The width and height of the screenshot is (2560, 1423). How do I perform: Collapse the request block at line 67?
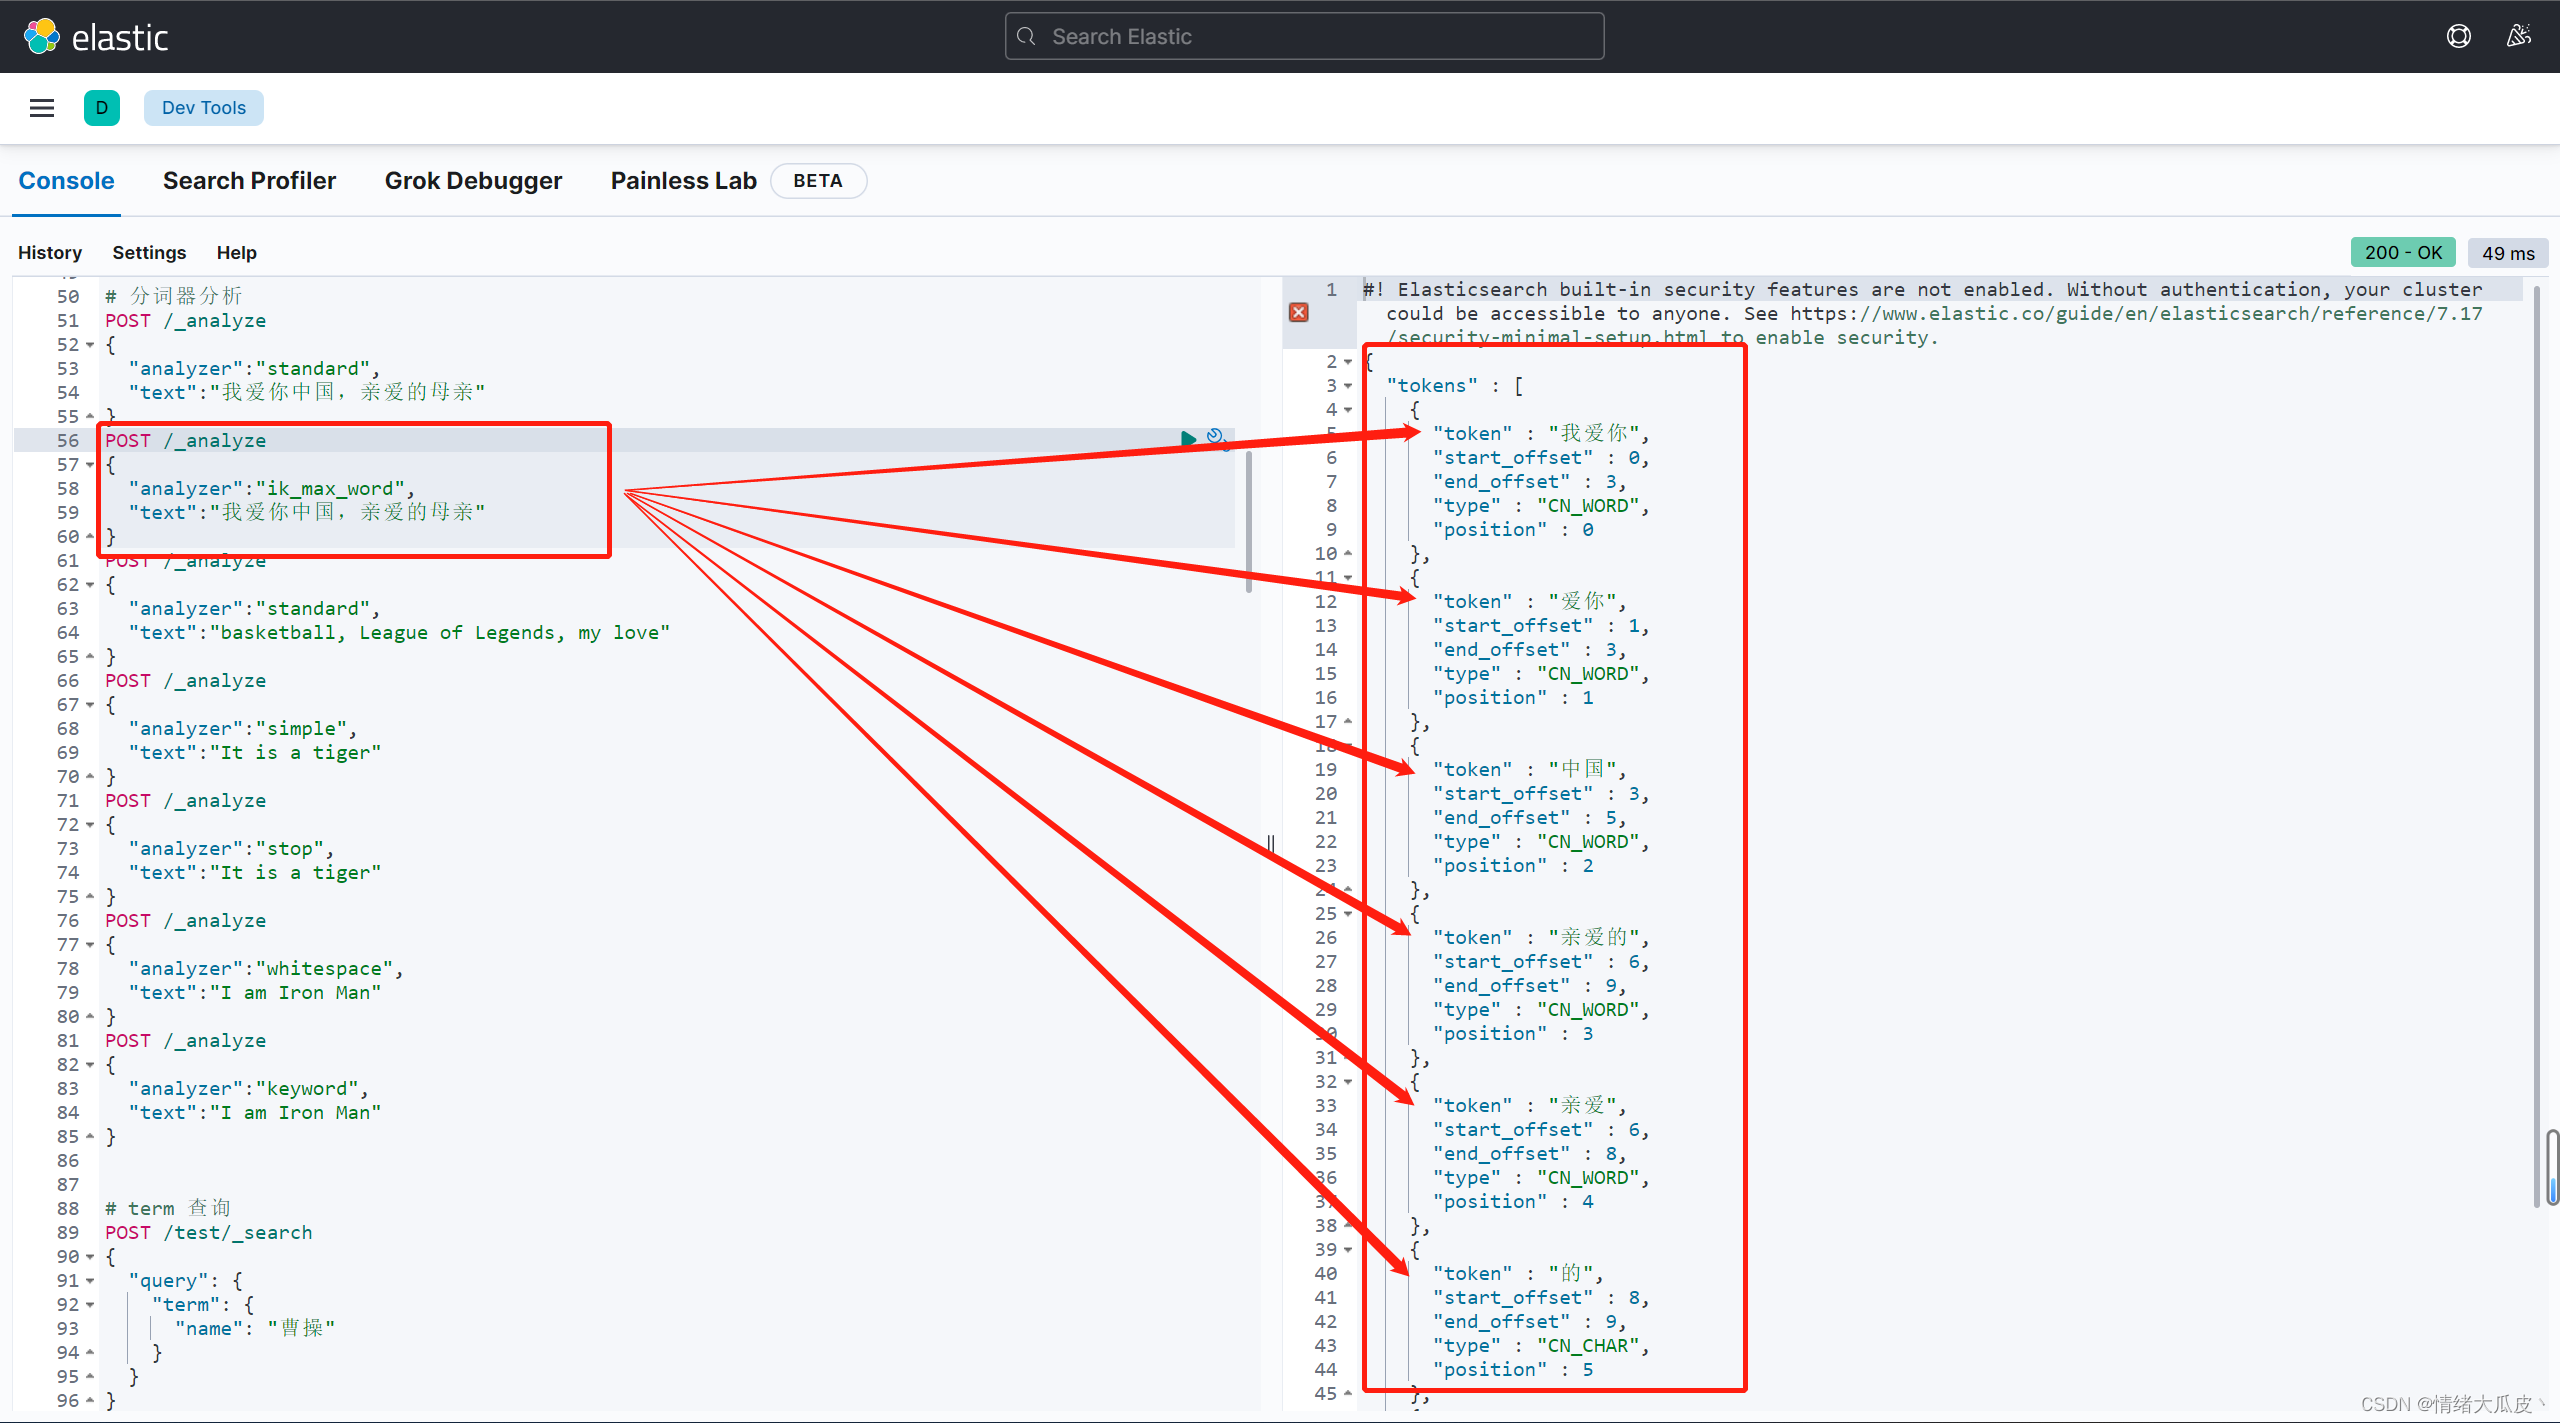coord(90,705)
